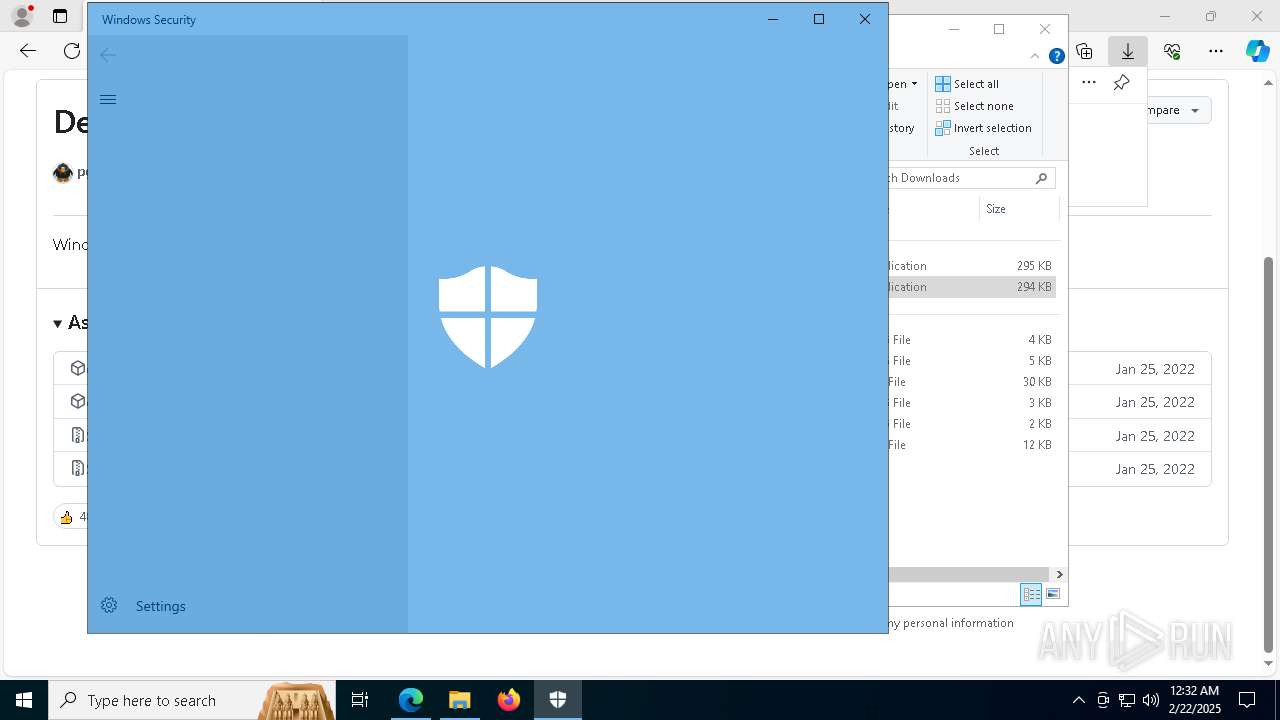Select the file row sized 295 KB

tap(972, 266)
